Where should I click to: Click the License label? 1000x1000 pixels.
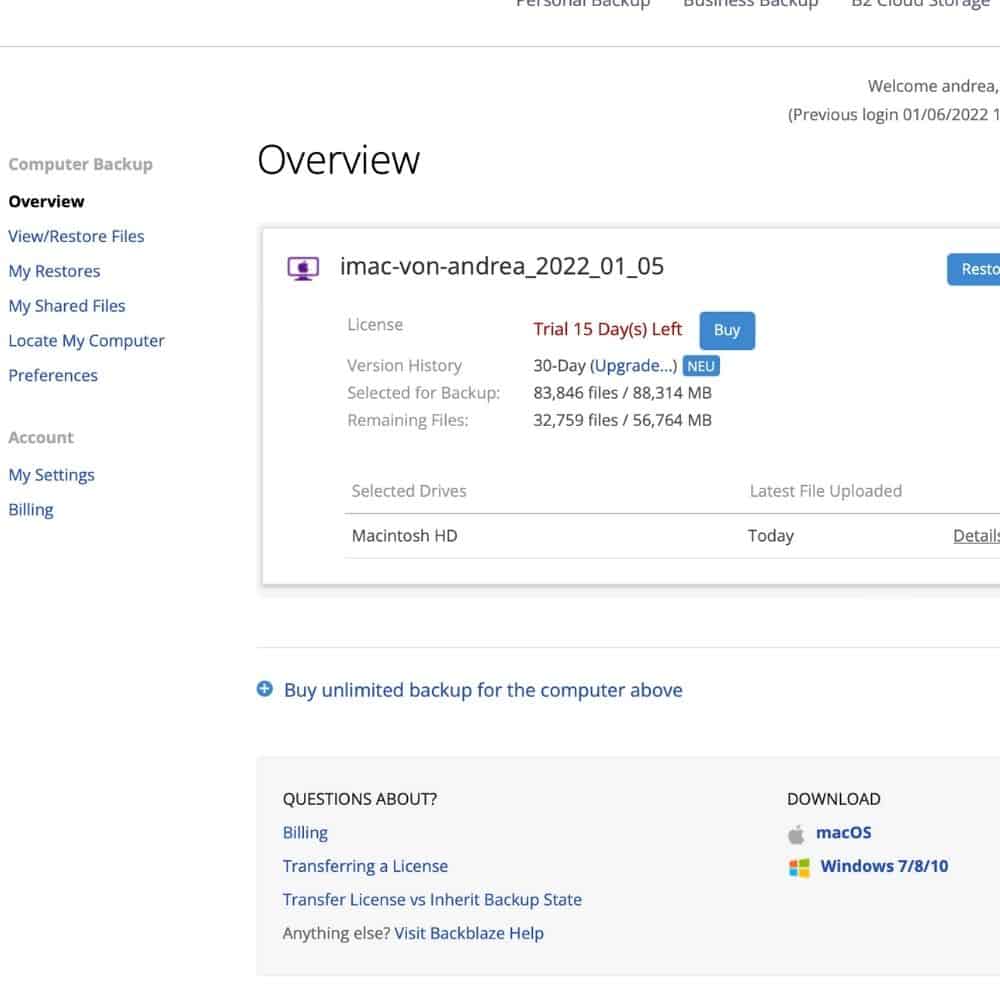click(x=375, y=325)
